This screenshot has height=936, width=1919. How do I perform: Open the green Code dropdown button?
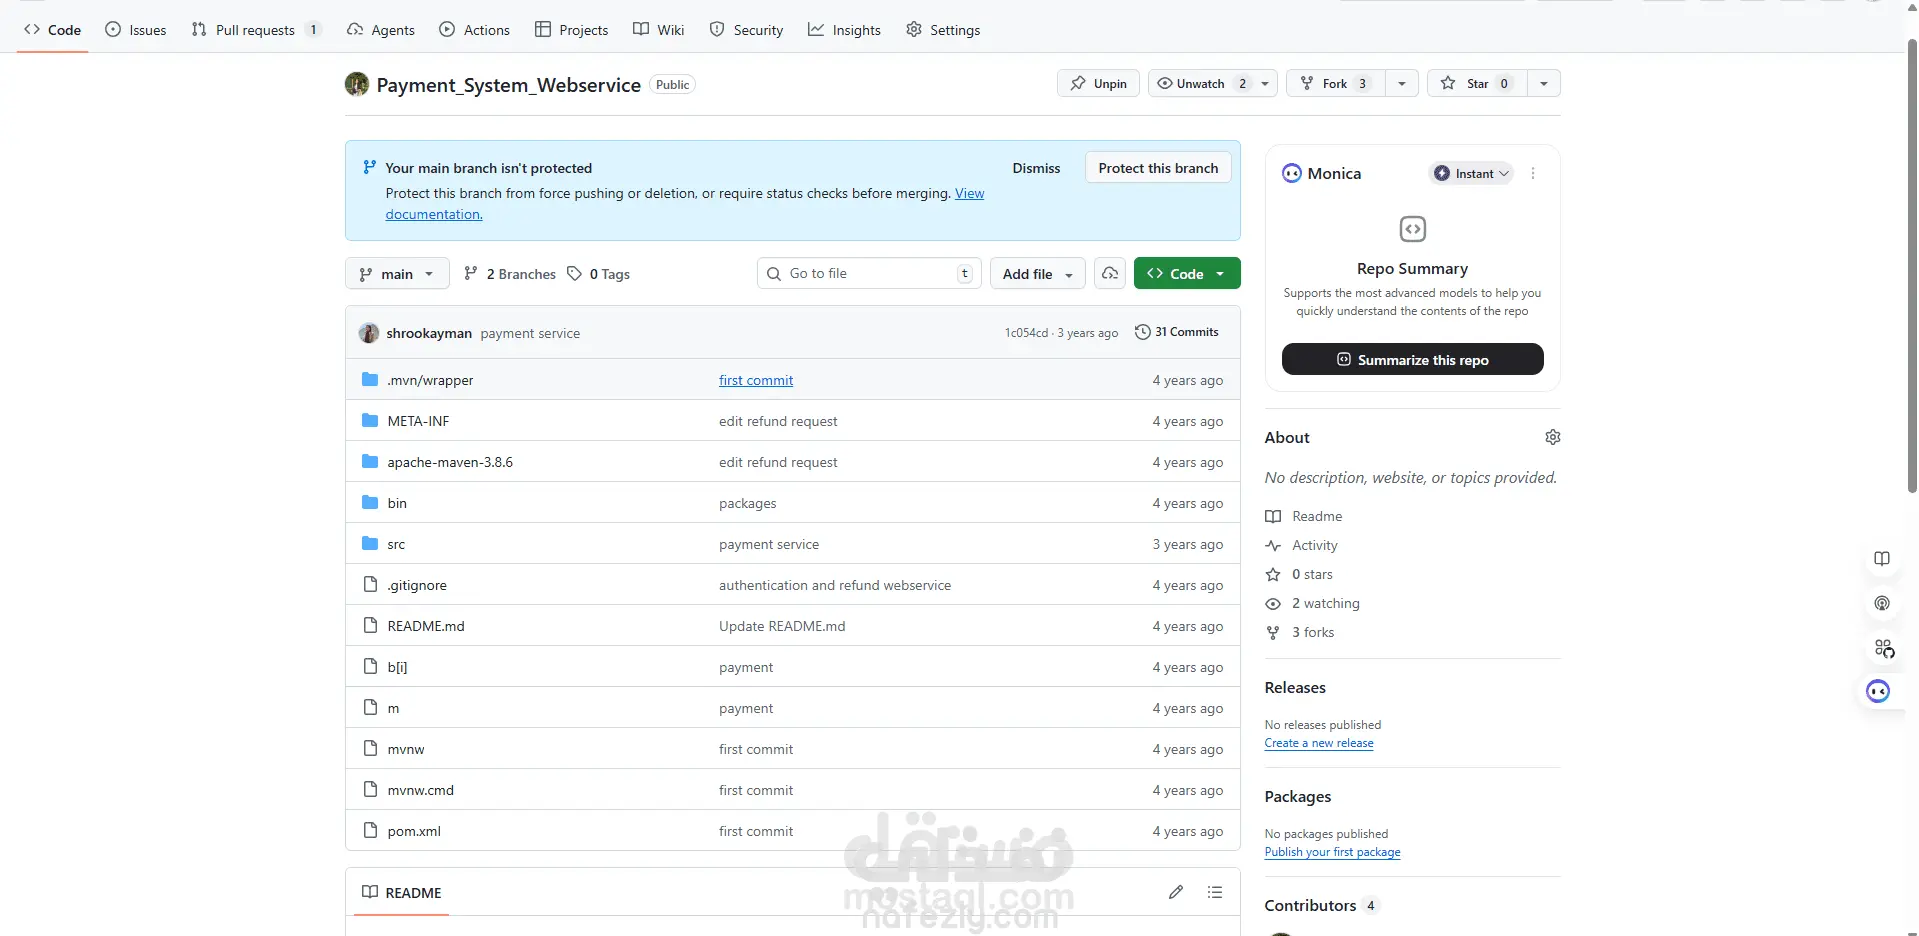pyautogui.click(x=1187, y=274)
